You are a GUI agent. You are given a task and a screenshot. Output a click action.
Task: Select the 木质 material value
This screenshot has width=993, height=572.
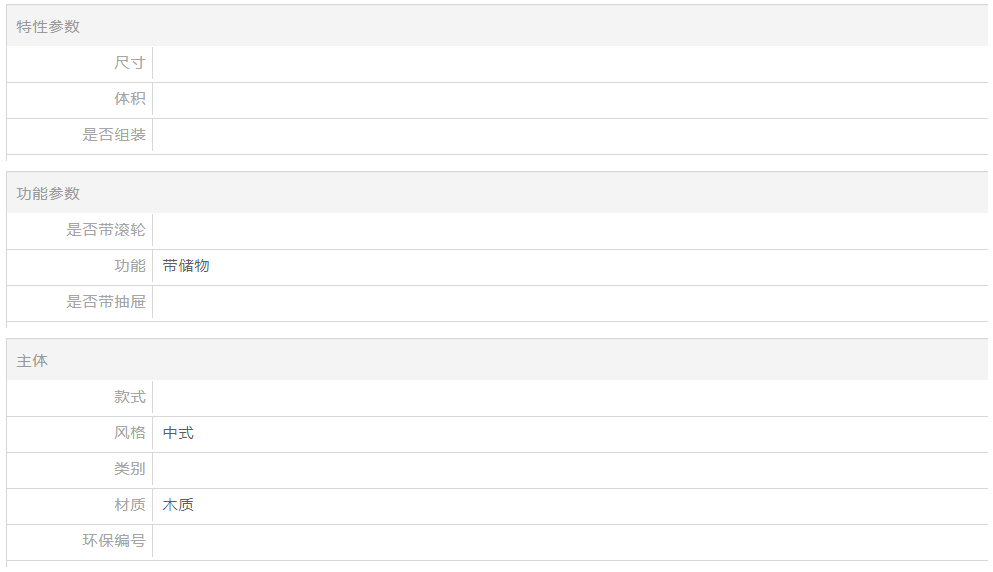(178, 505)
